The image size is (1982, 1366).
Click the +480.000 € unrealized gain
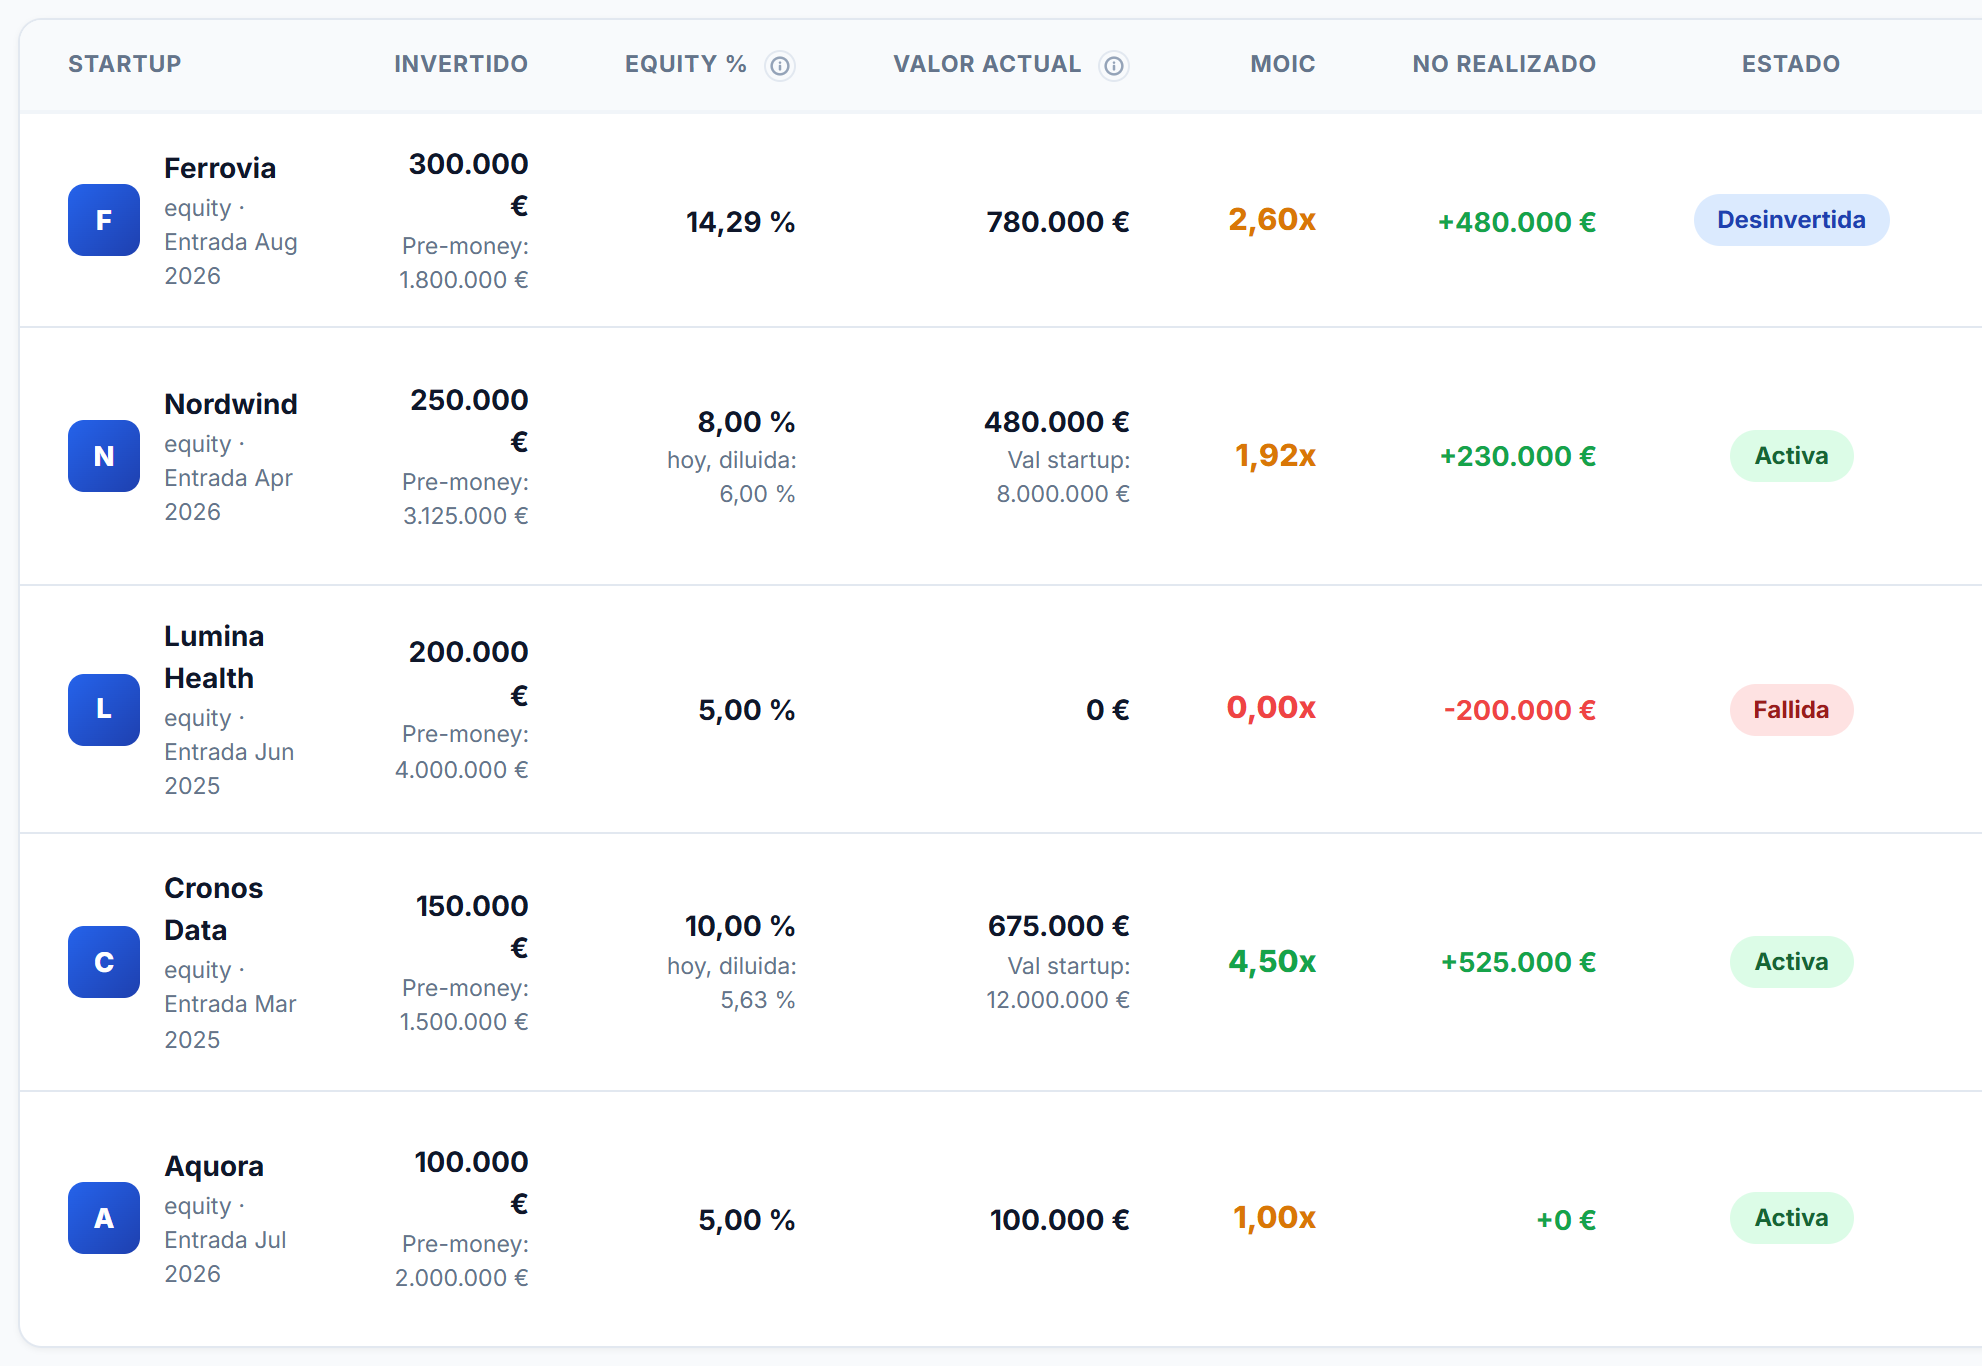(1517, 222)
